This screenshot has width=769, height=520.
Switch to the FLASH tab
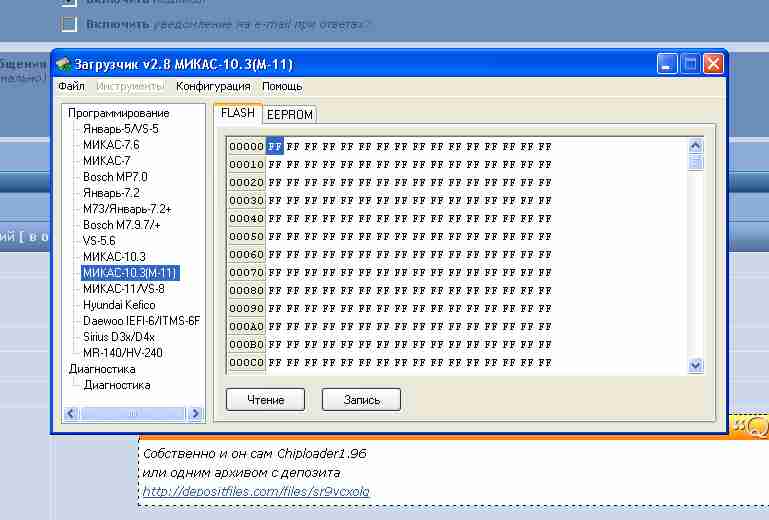[238, 113]
